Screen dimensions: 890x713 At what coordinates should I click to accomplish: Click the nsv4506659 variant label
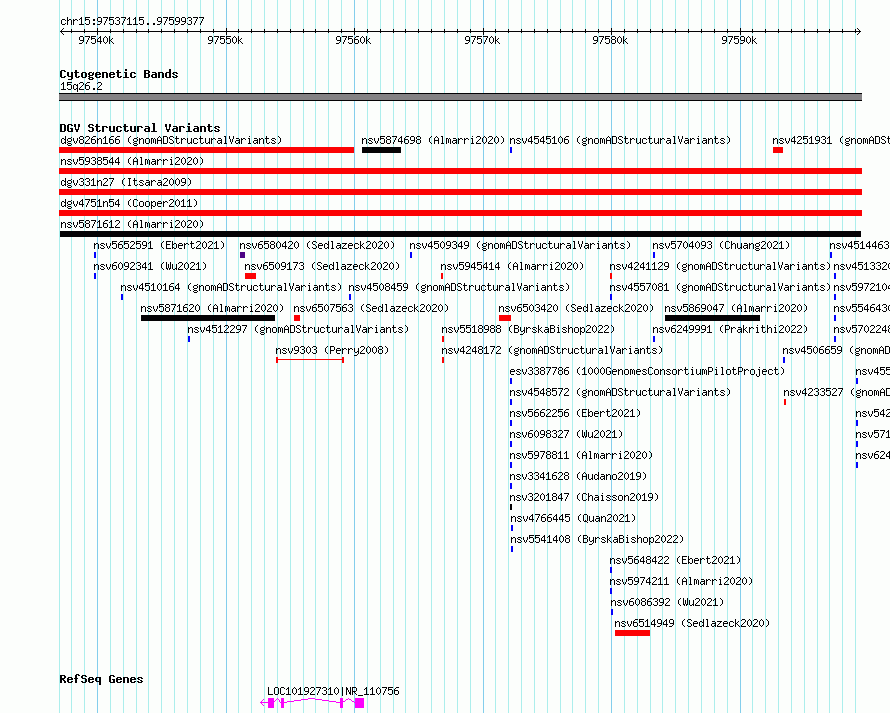tap(836, 350)
